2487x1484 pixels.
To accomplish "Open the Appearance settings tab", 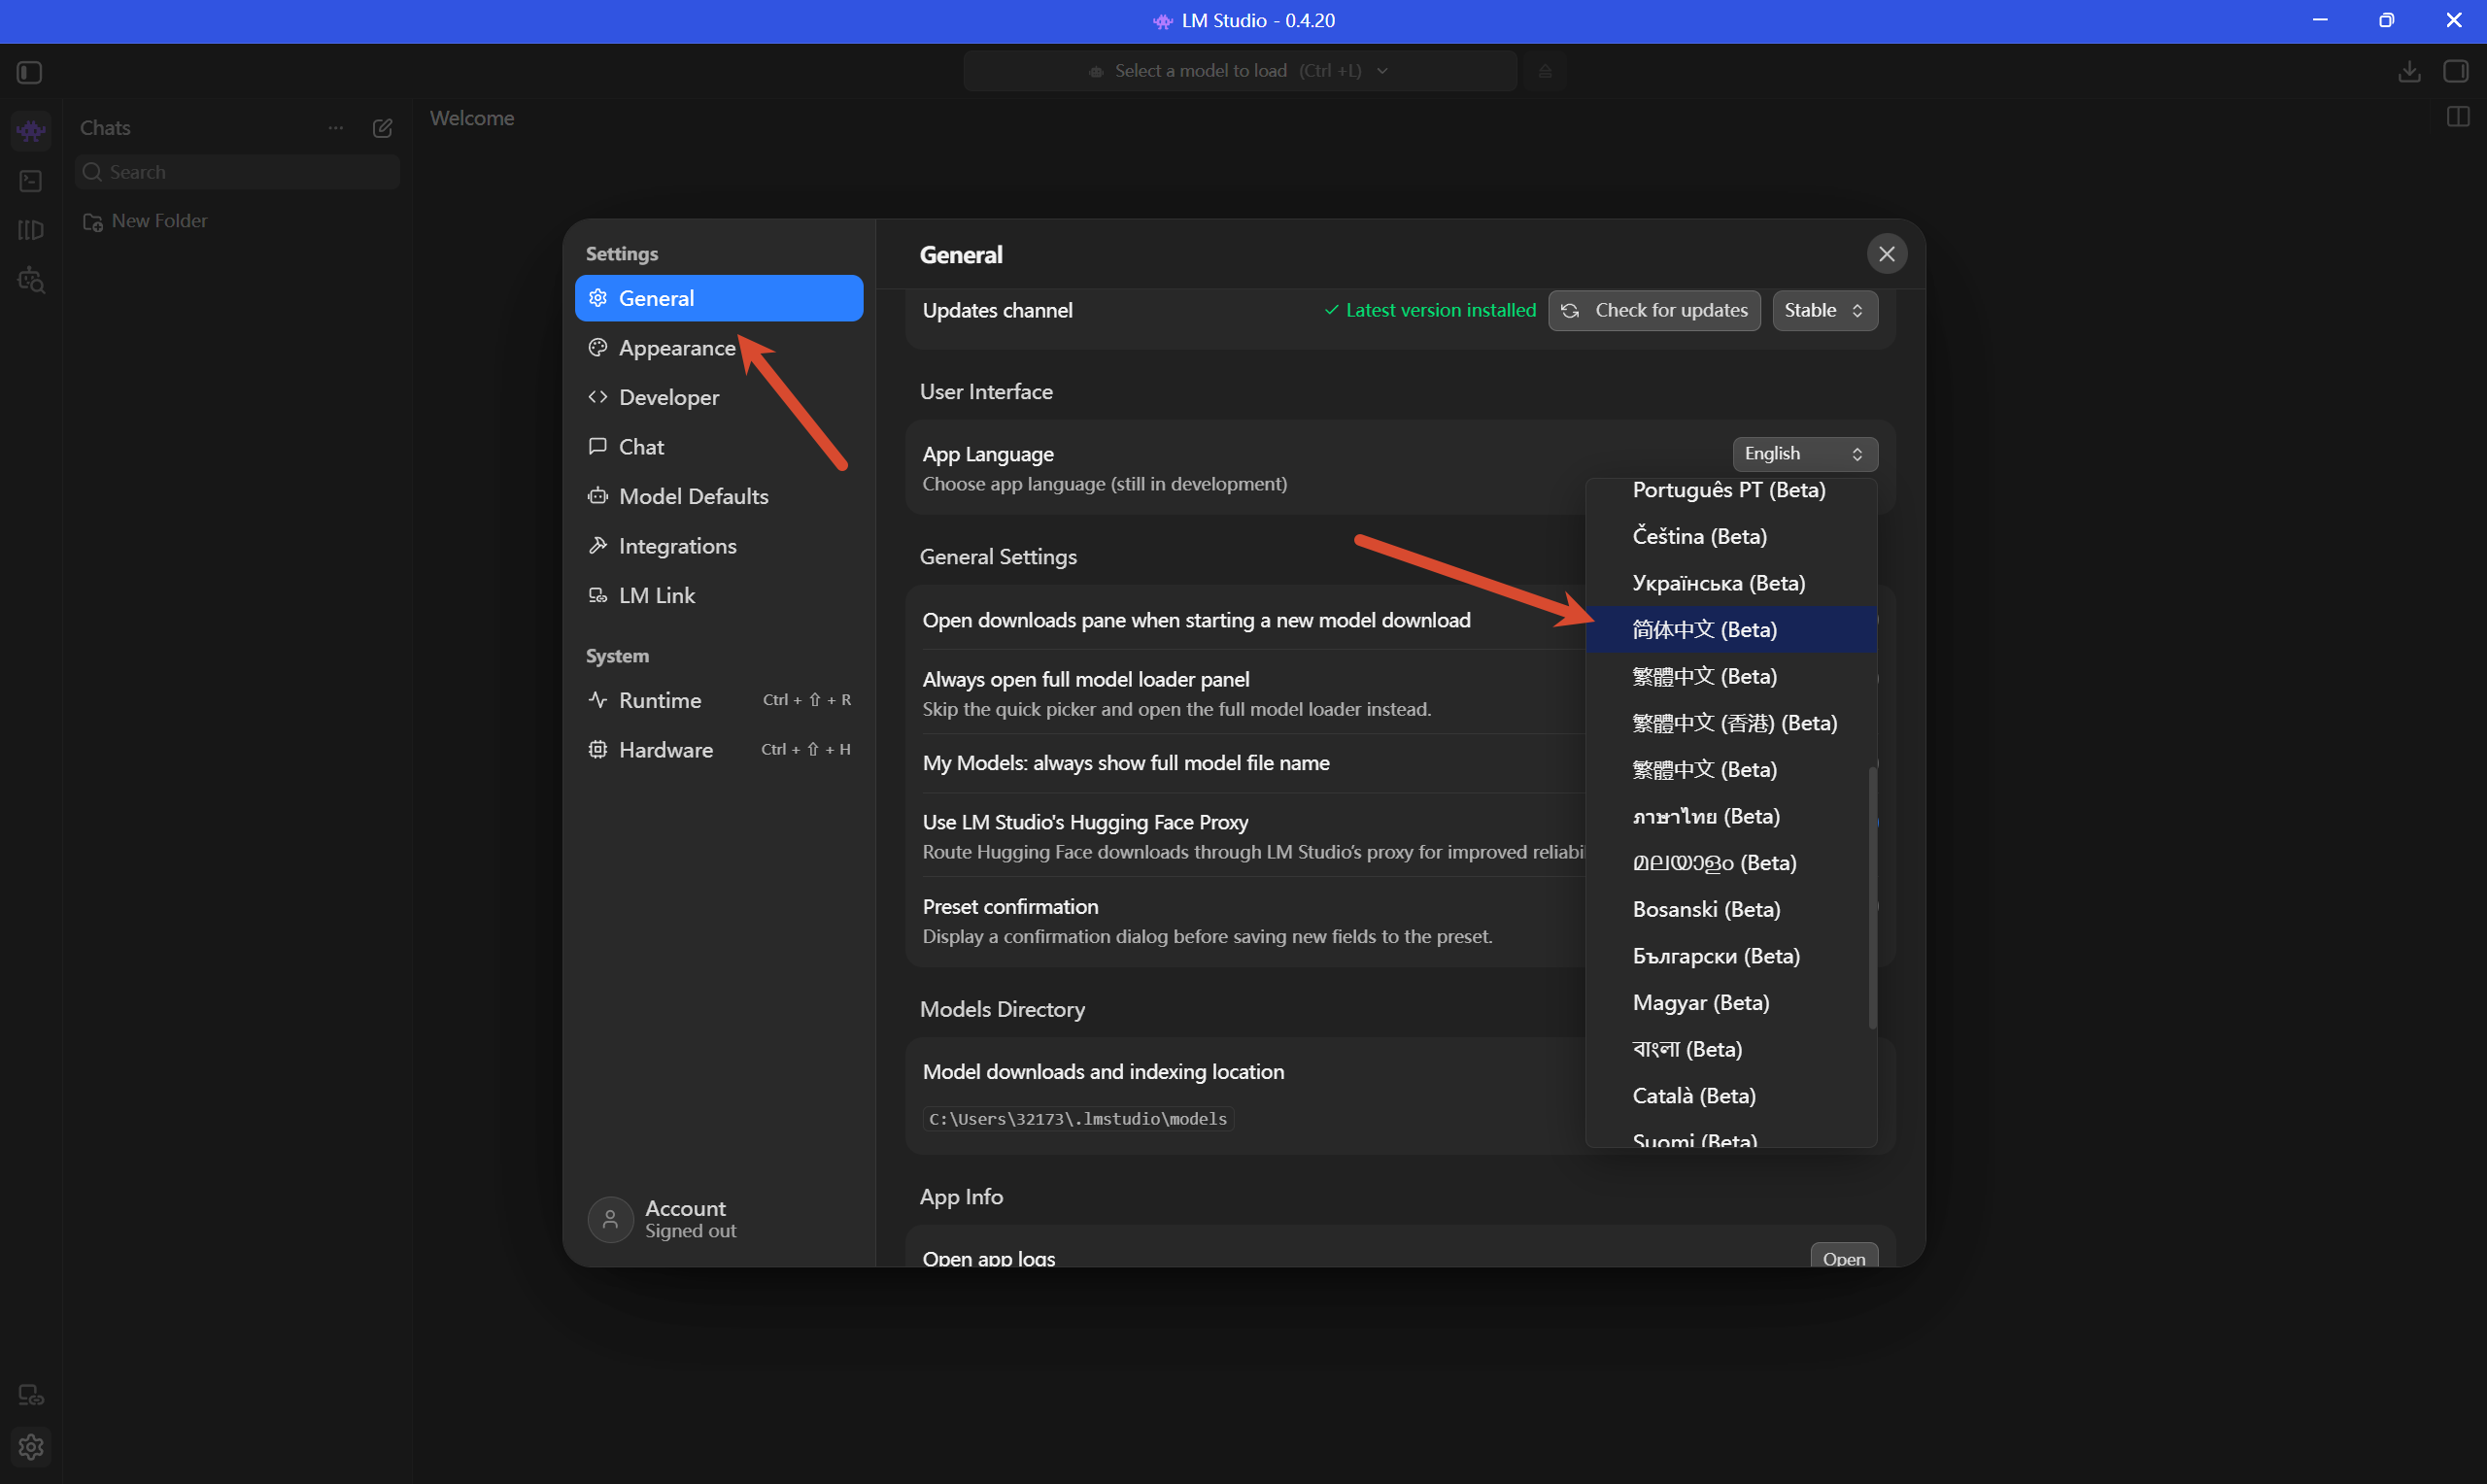I will (719, 348).
